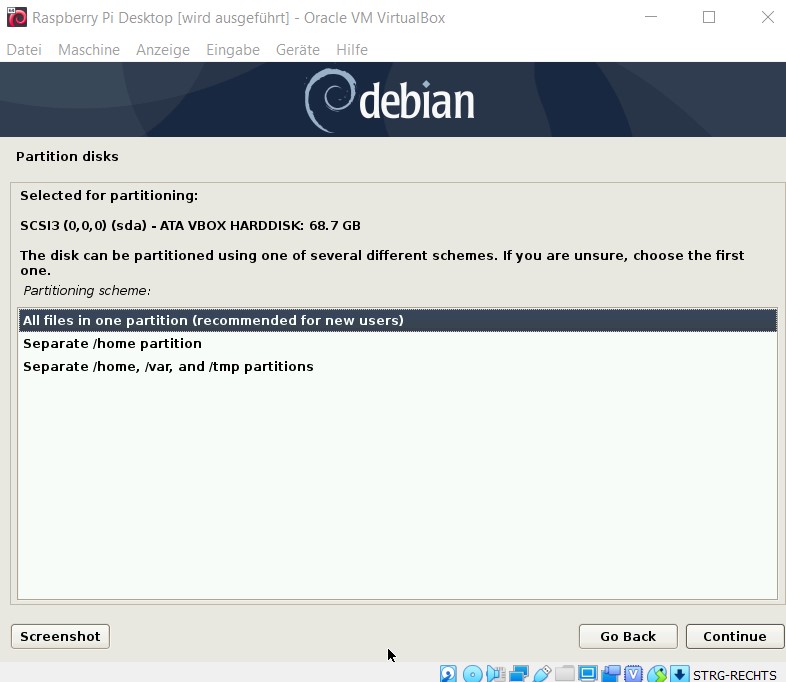Minimize the VirtualBox window
Screen dimensions: 786x682
(651, 17)
